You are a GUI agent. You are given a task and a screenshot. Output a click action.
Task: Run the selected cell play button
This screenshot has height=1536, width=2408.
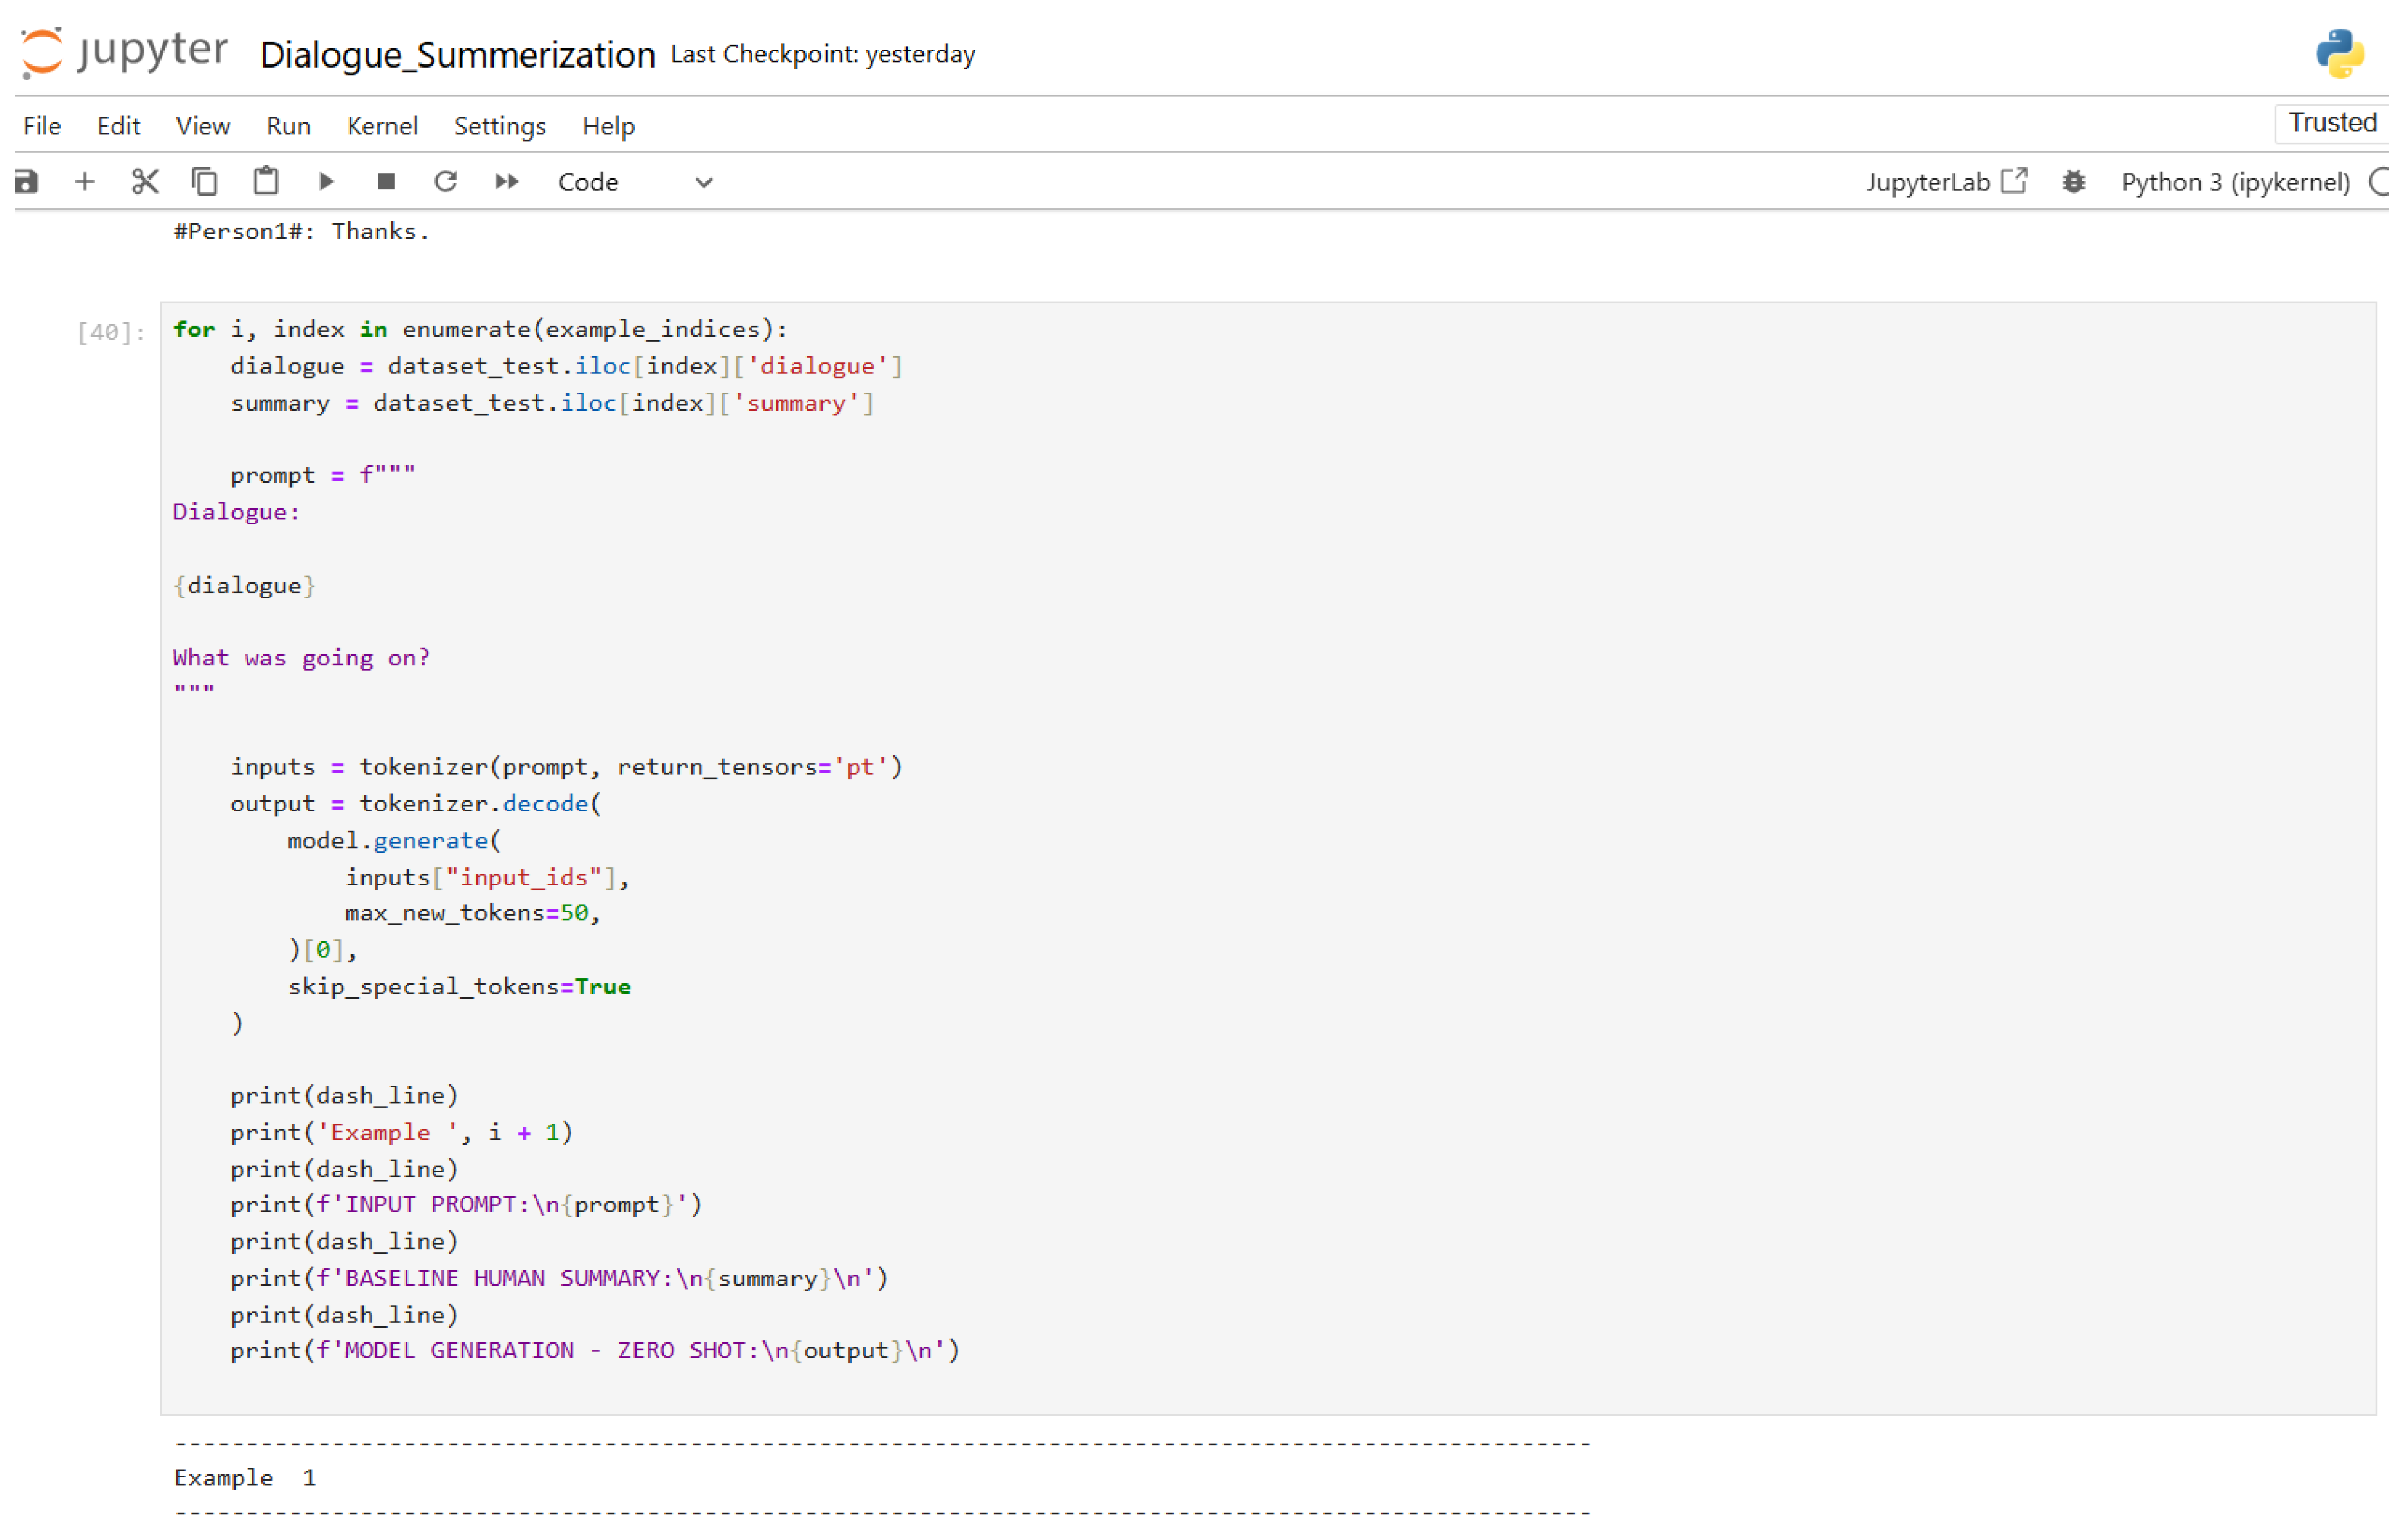click(x=326, y=182)
